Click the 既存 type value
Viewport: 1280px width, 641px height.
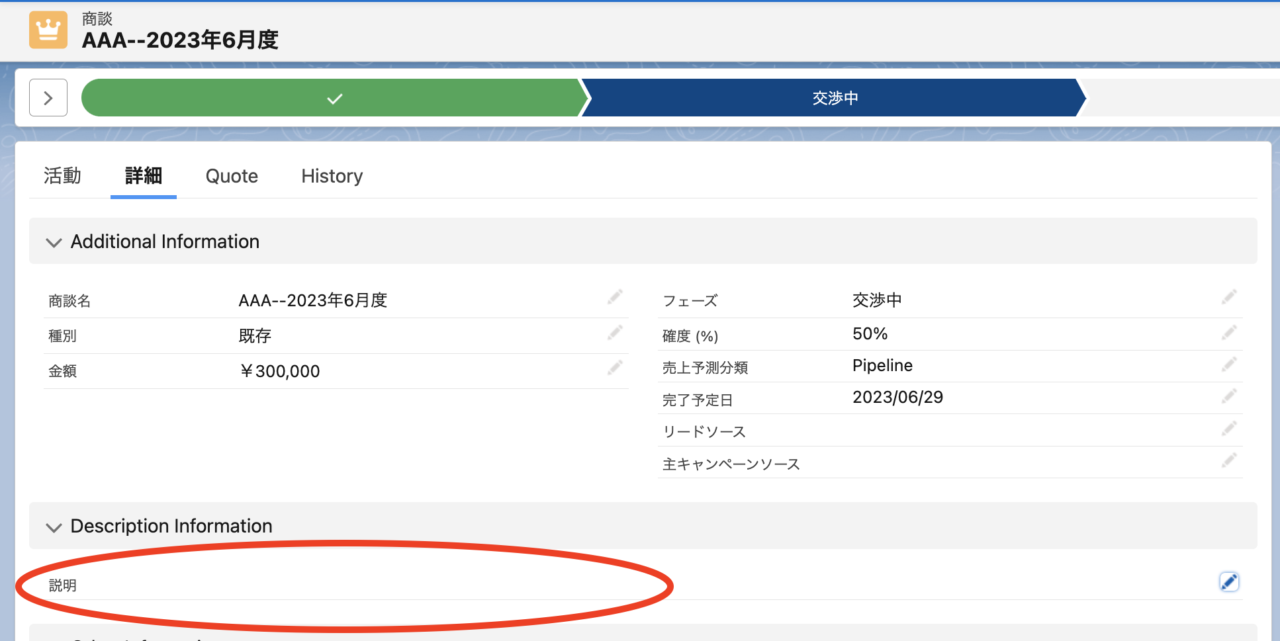tap(255, 335)
